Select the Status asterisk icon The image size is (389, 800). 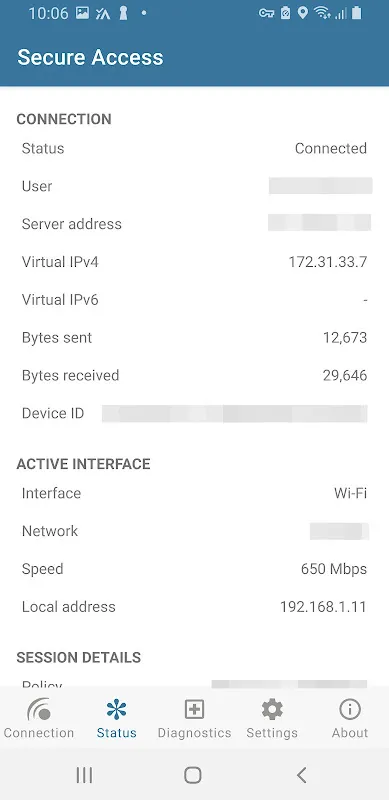[x=116, y=709]
